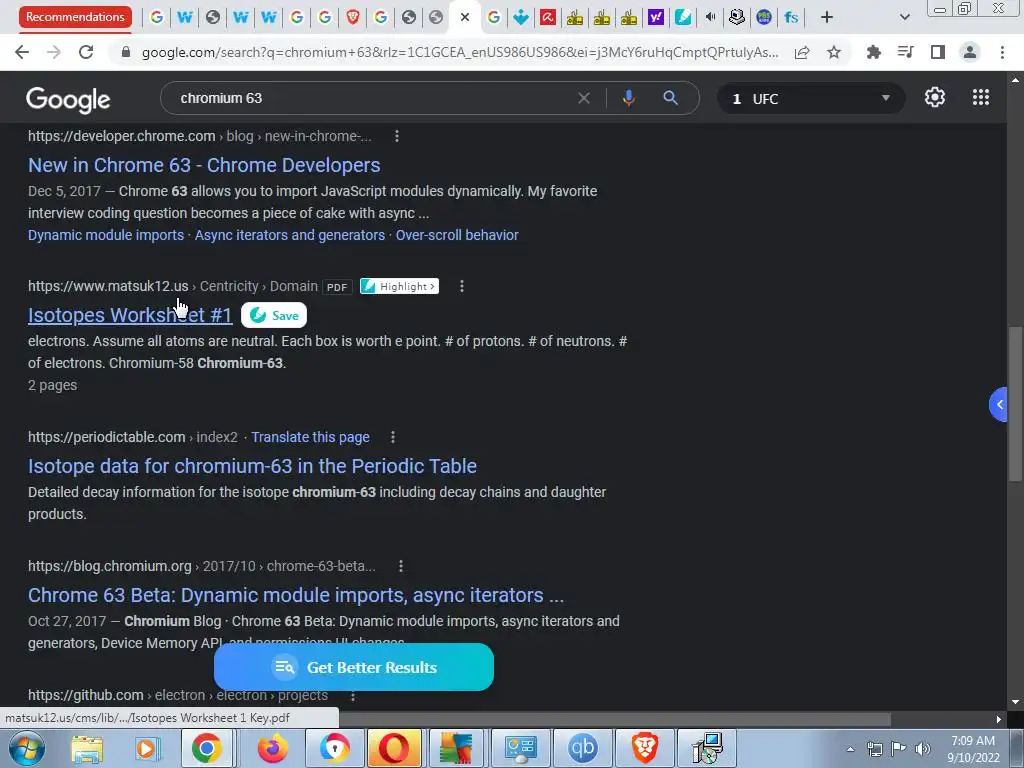
Task: Launch Opera from the taskbar
Action: (x=394, y=748)
